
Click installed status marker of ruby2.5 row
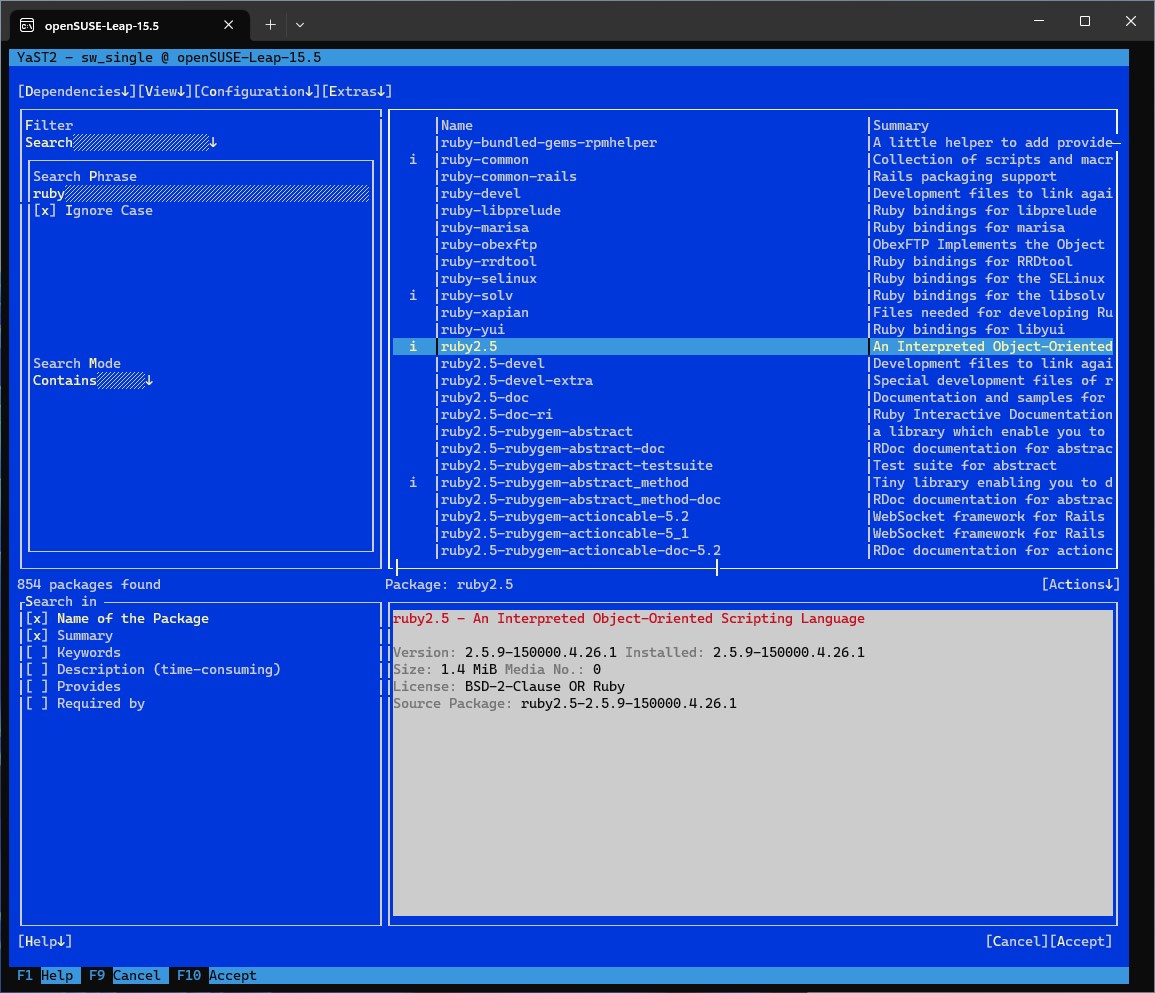coord(412,346)
